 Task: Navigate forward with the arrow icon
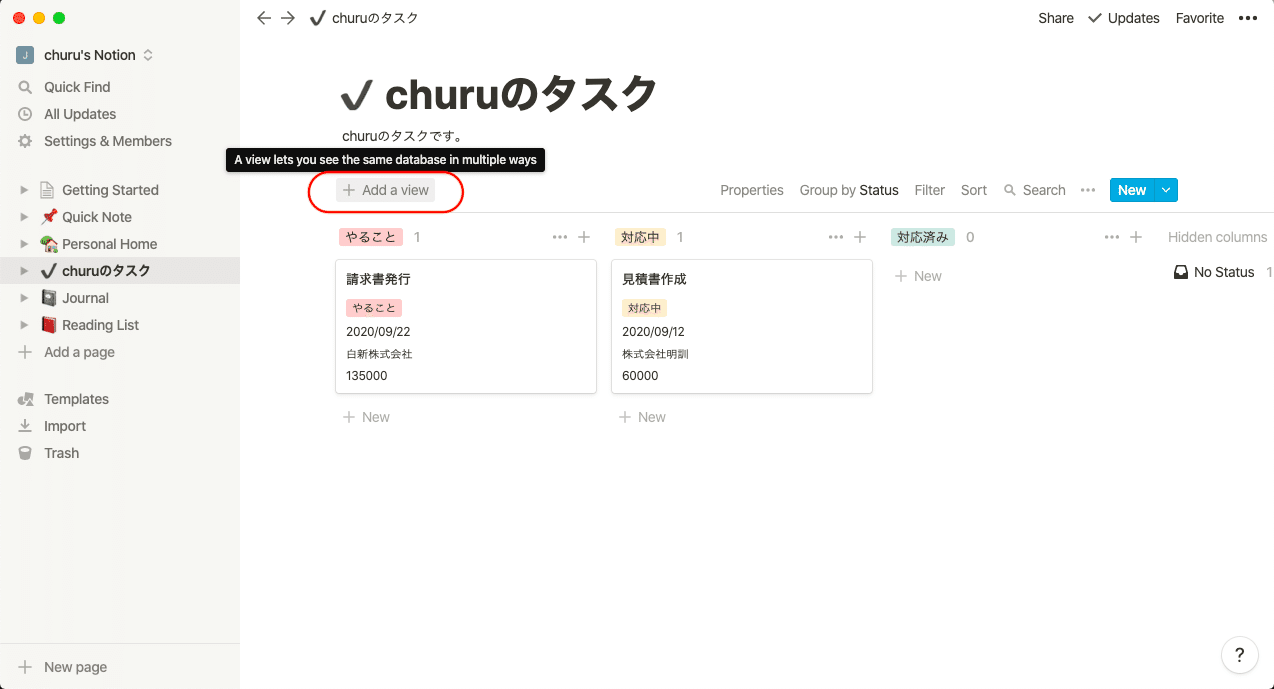pyautogui.click(x=287, y=17)
